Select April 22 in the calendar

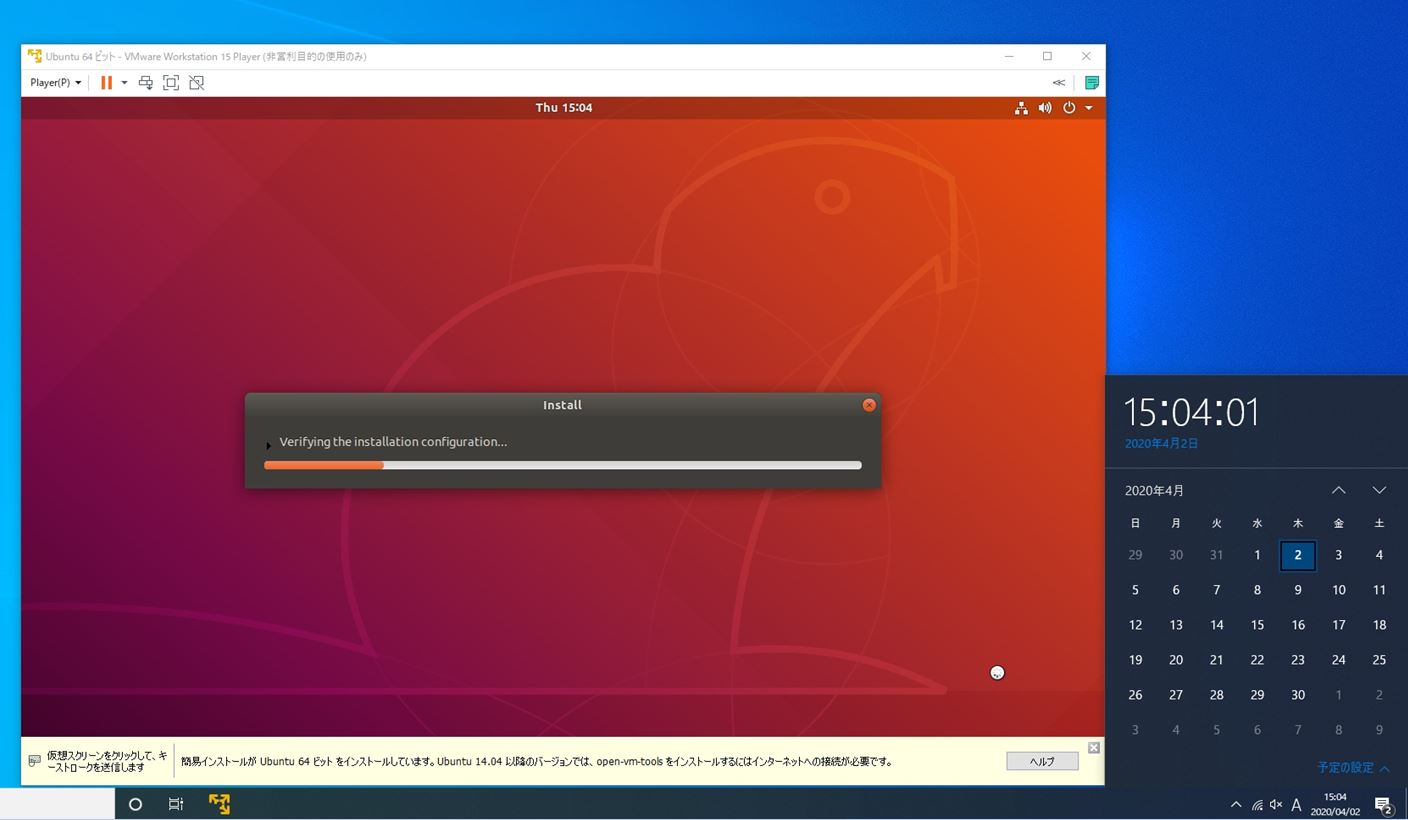click(x=1257, y=660)
